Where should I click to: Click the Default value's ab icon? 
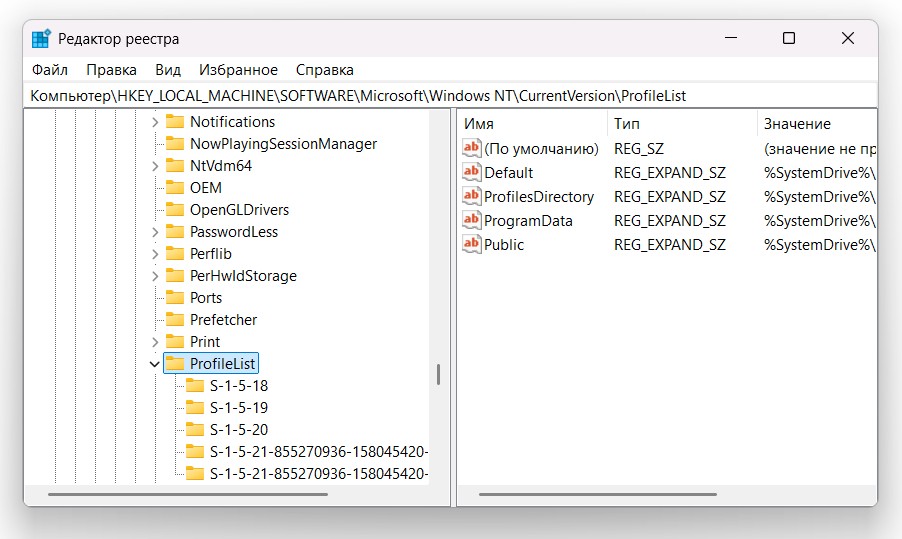472,172
